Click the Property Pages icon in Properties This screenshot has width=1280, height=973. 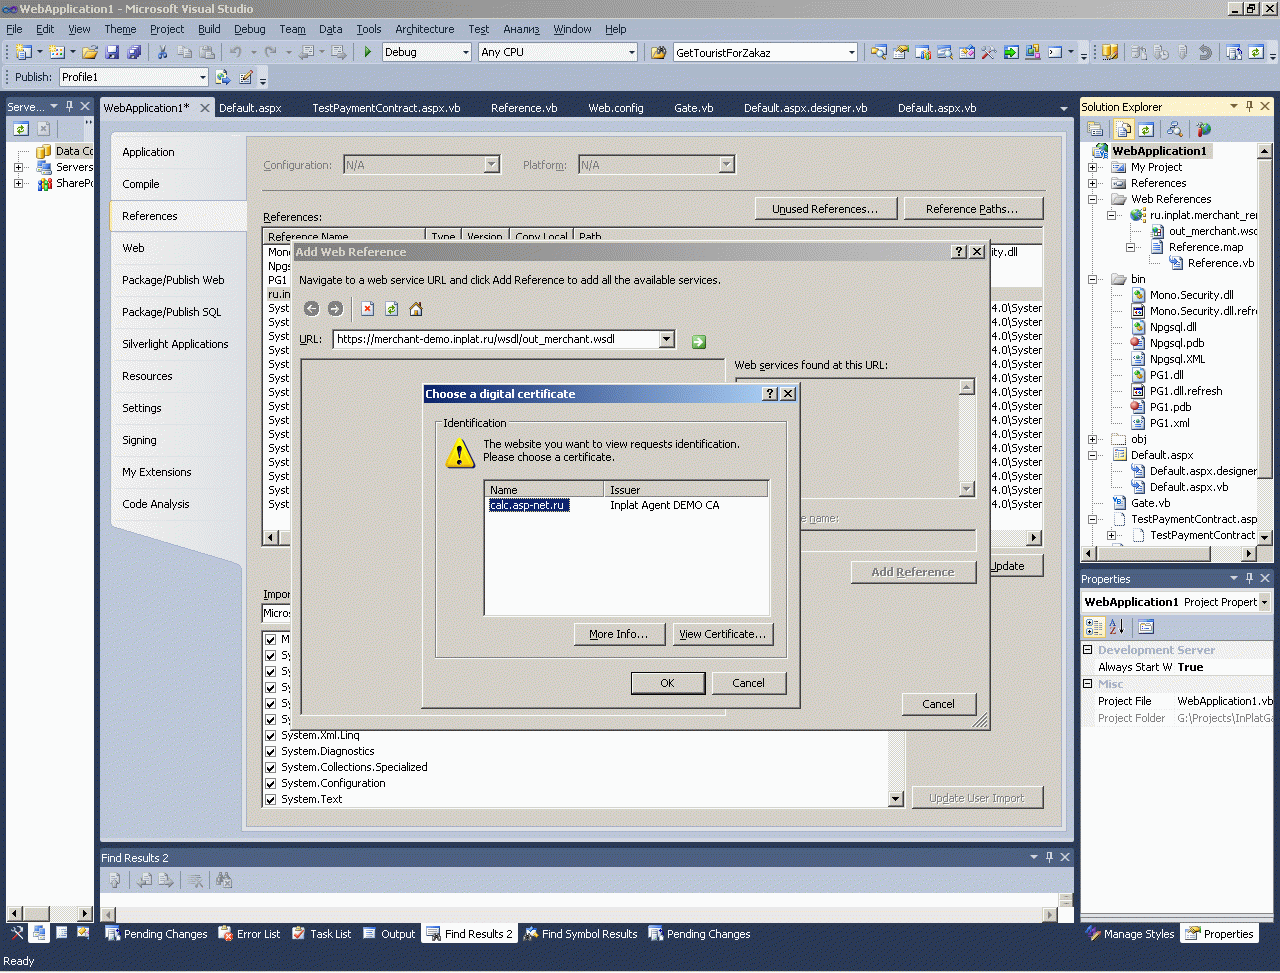(x=1146, y=627)
